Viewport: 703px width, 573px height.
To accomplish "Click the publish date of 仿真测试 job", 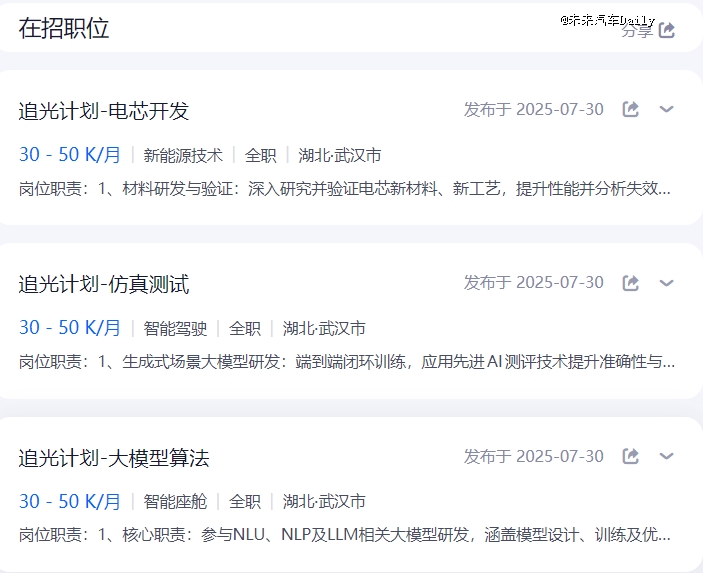I will (x=534, y=283).
